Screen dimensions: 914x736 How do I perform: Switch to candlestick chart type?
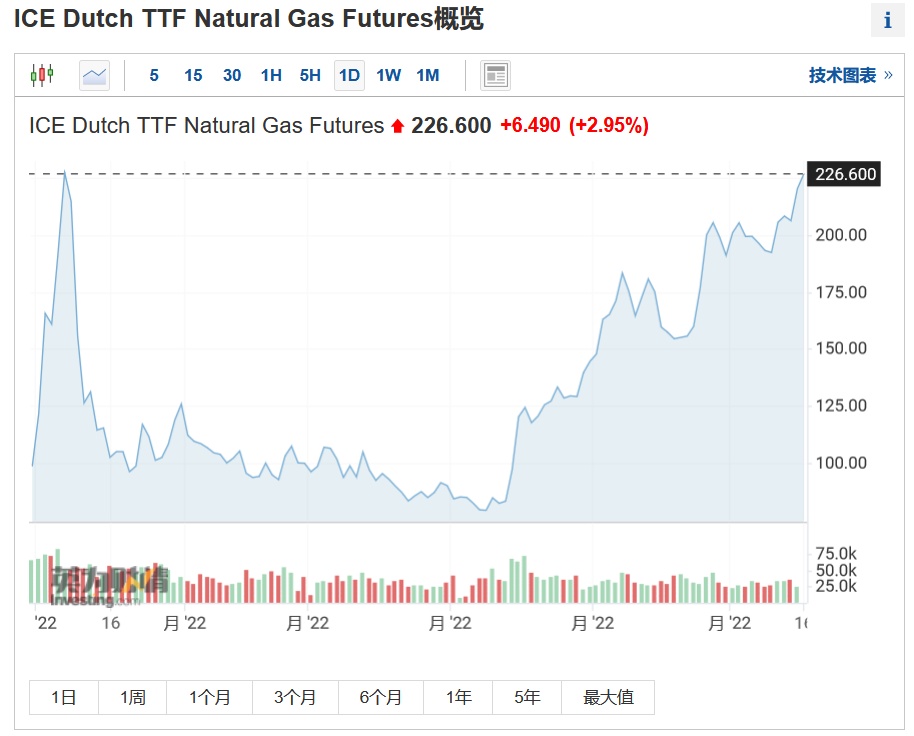click(x=41, y=75)
